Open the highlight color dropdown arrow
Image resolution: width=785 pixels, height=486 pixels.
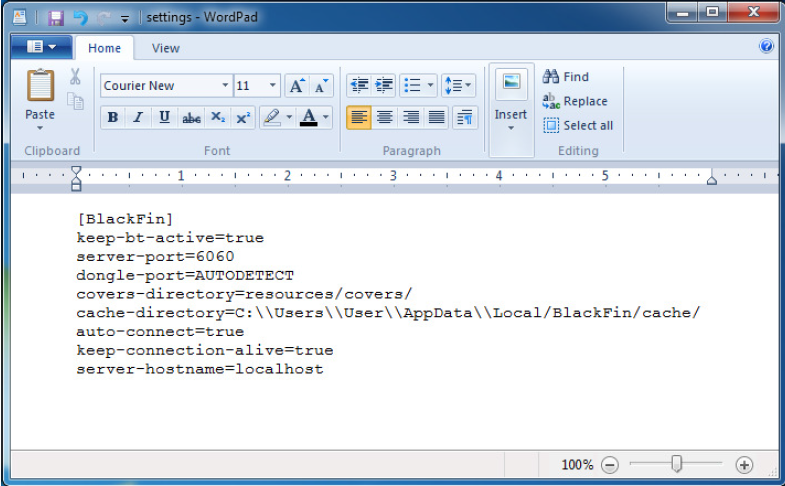click(x=289, y=118)
